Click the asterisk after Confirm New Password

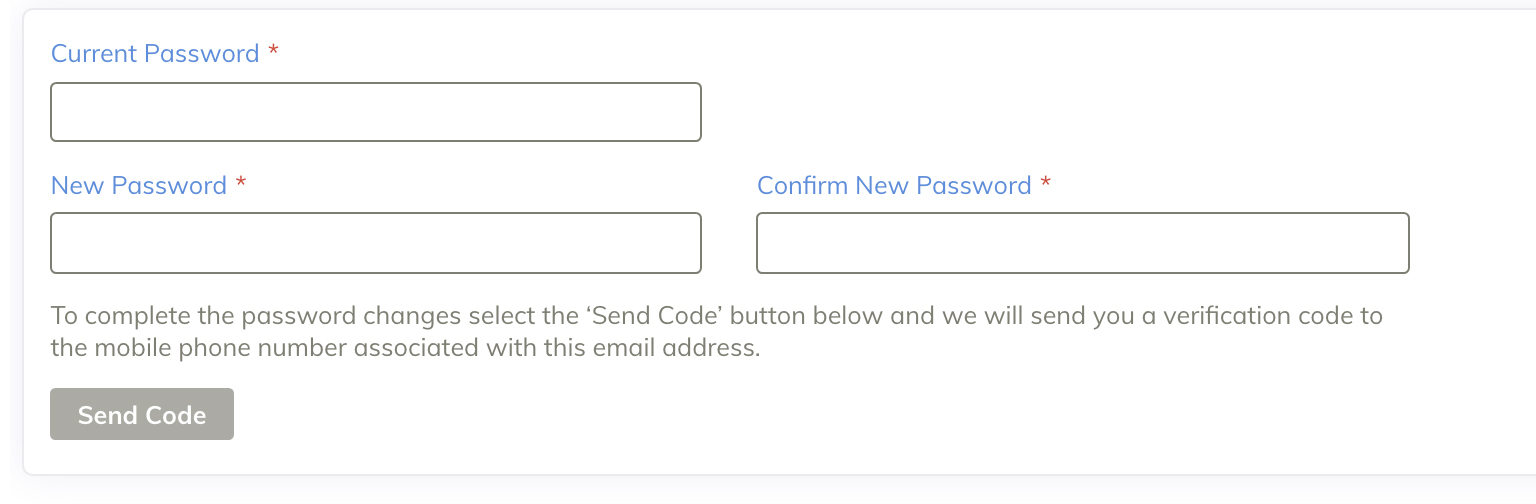tap(1046, 183)
